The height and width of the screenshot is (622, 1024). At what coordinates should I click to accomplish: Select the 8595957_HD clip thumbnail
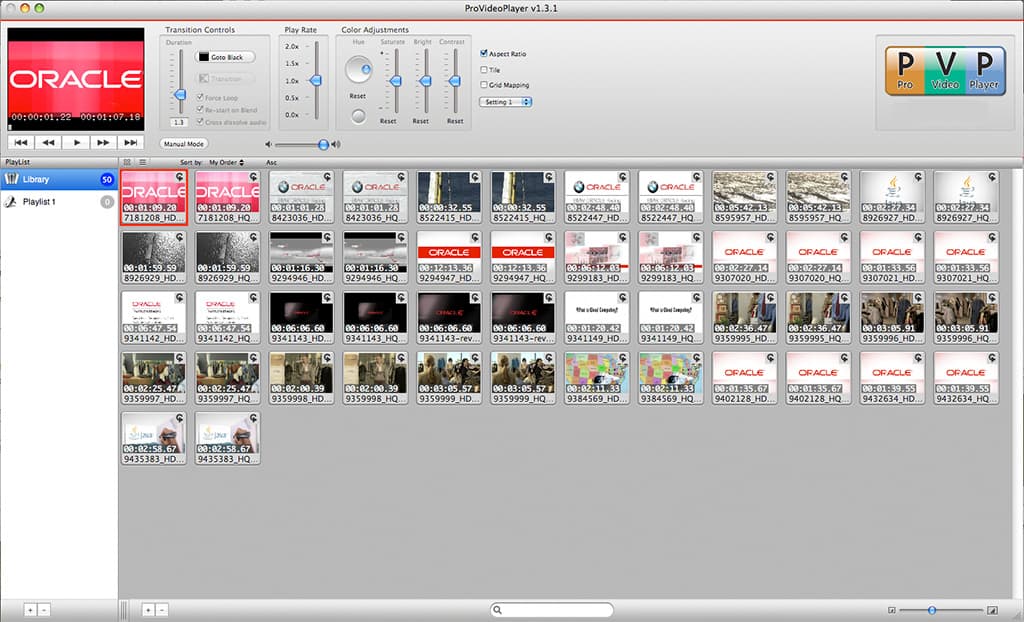(744, 197)
